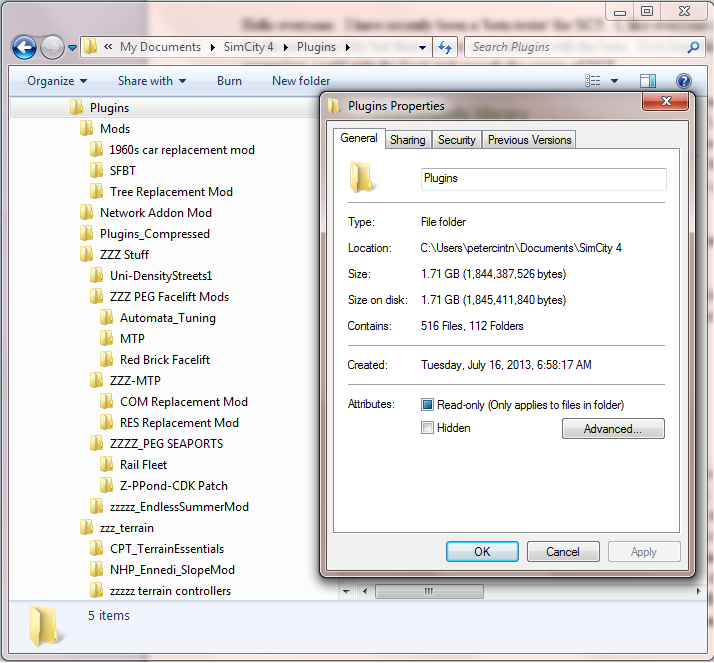Click the ZZZ PEG Facelift Mods folder icon
This screenshot has width=714, height=663.
point(97,297)
